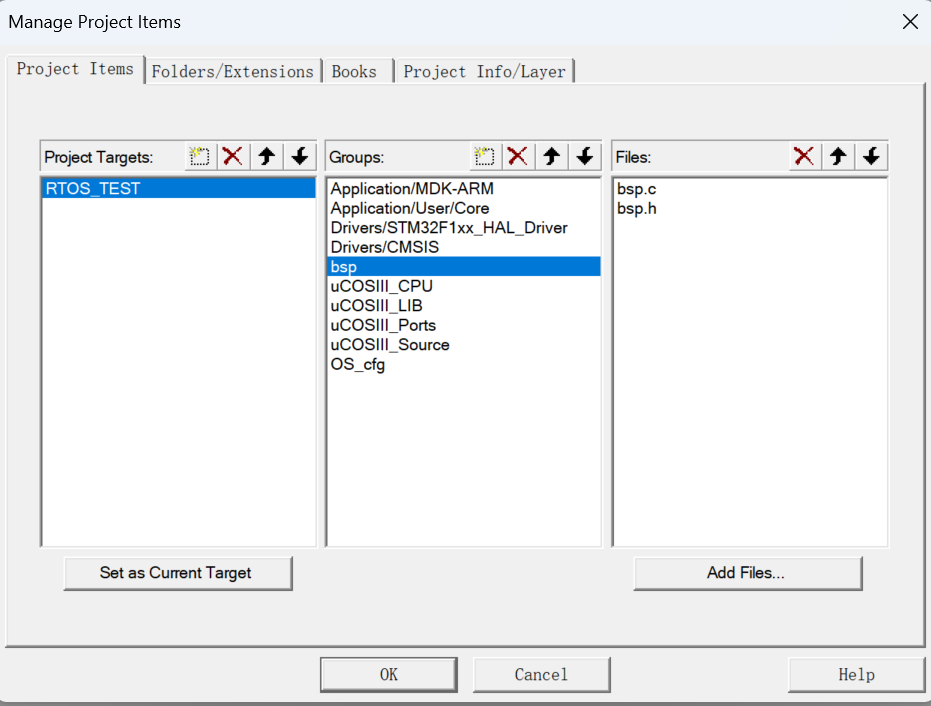Move the project target up
Image resolution: width=931 pixels, height=706 pixels.
pos(267,157)
